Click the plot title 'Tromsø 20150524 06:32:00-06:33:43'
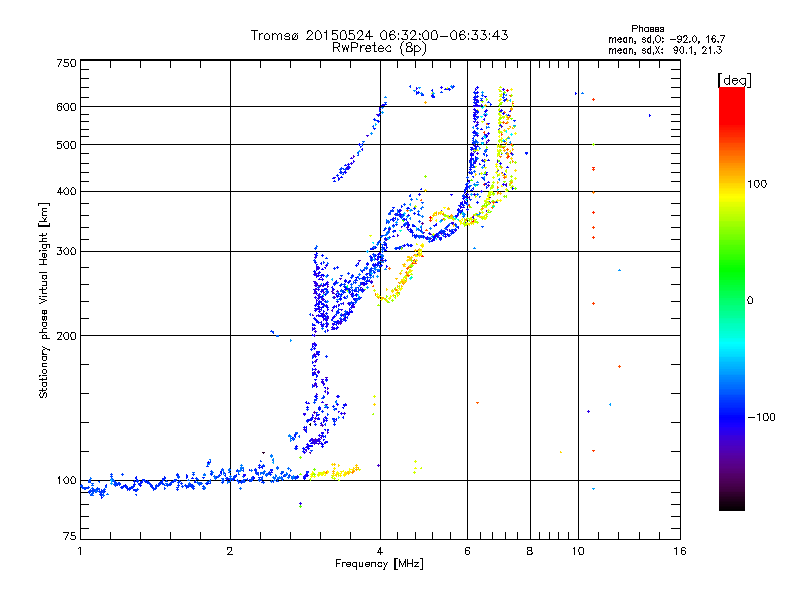 [379, 35]
